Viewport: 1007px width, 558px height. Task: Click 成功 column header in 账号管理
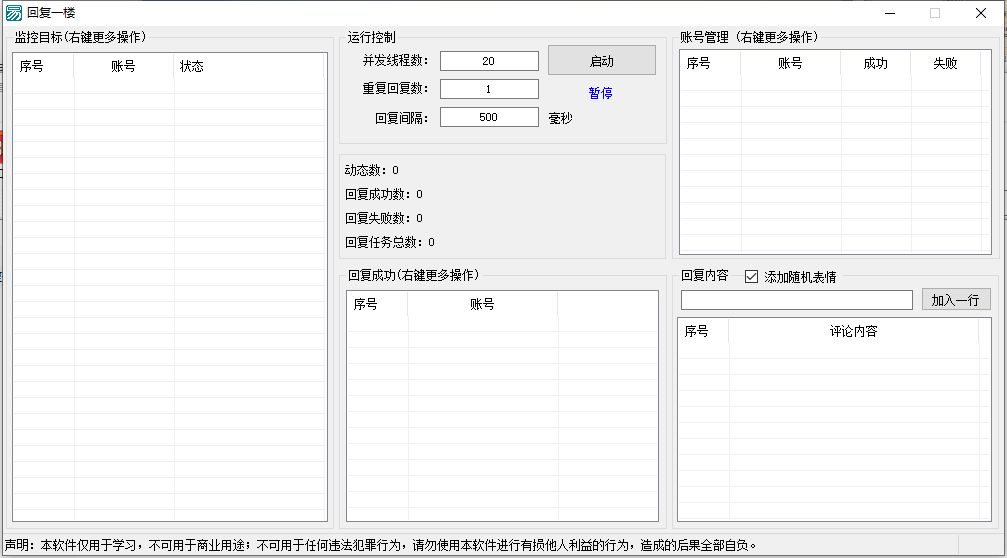875,63
